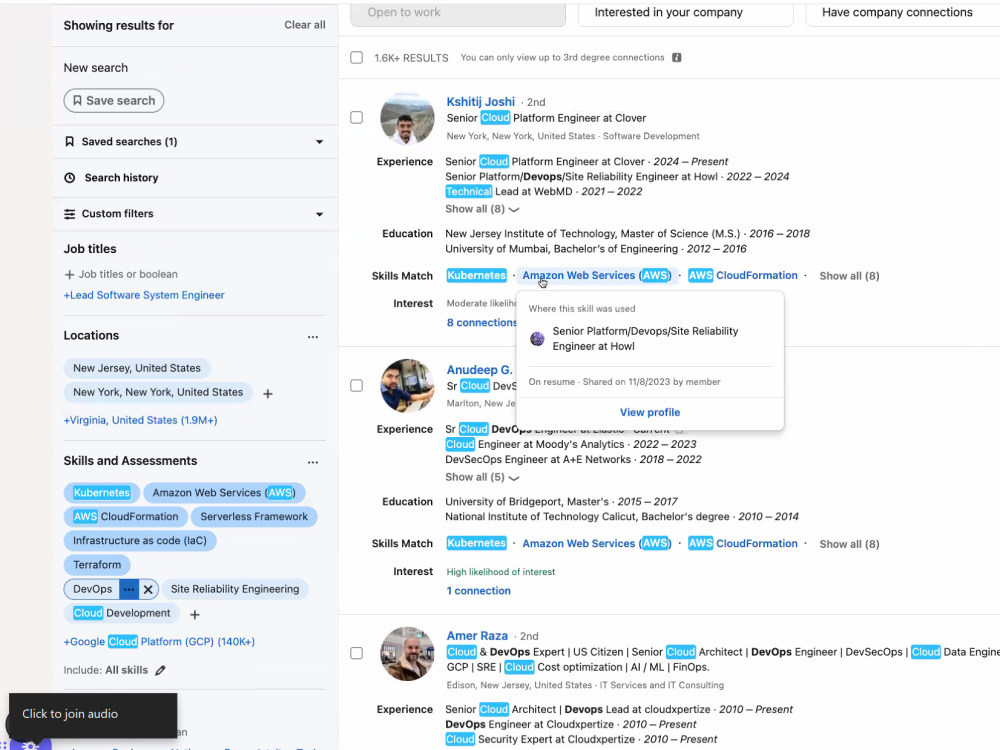Open Anudeep G. profile photo
1000x750 pixels.
tap(407, 386)
